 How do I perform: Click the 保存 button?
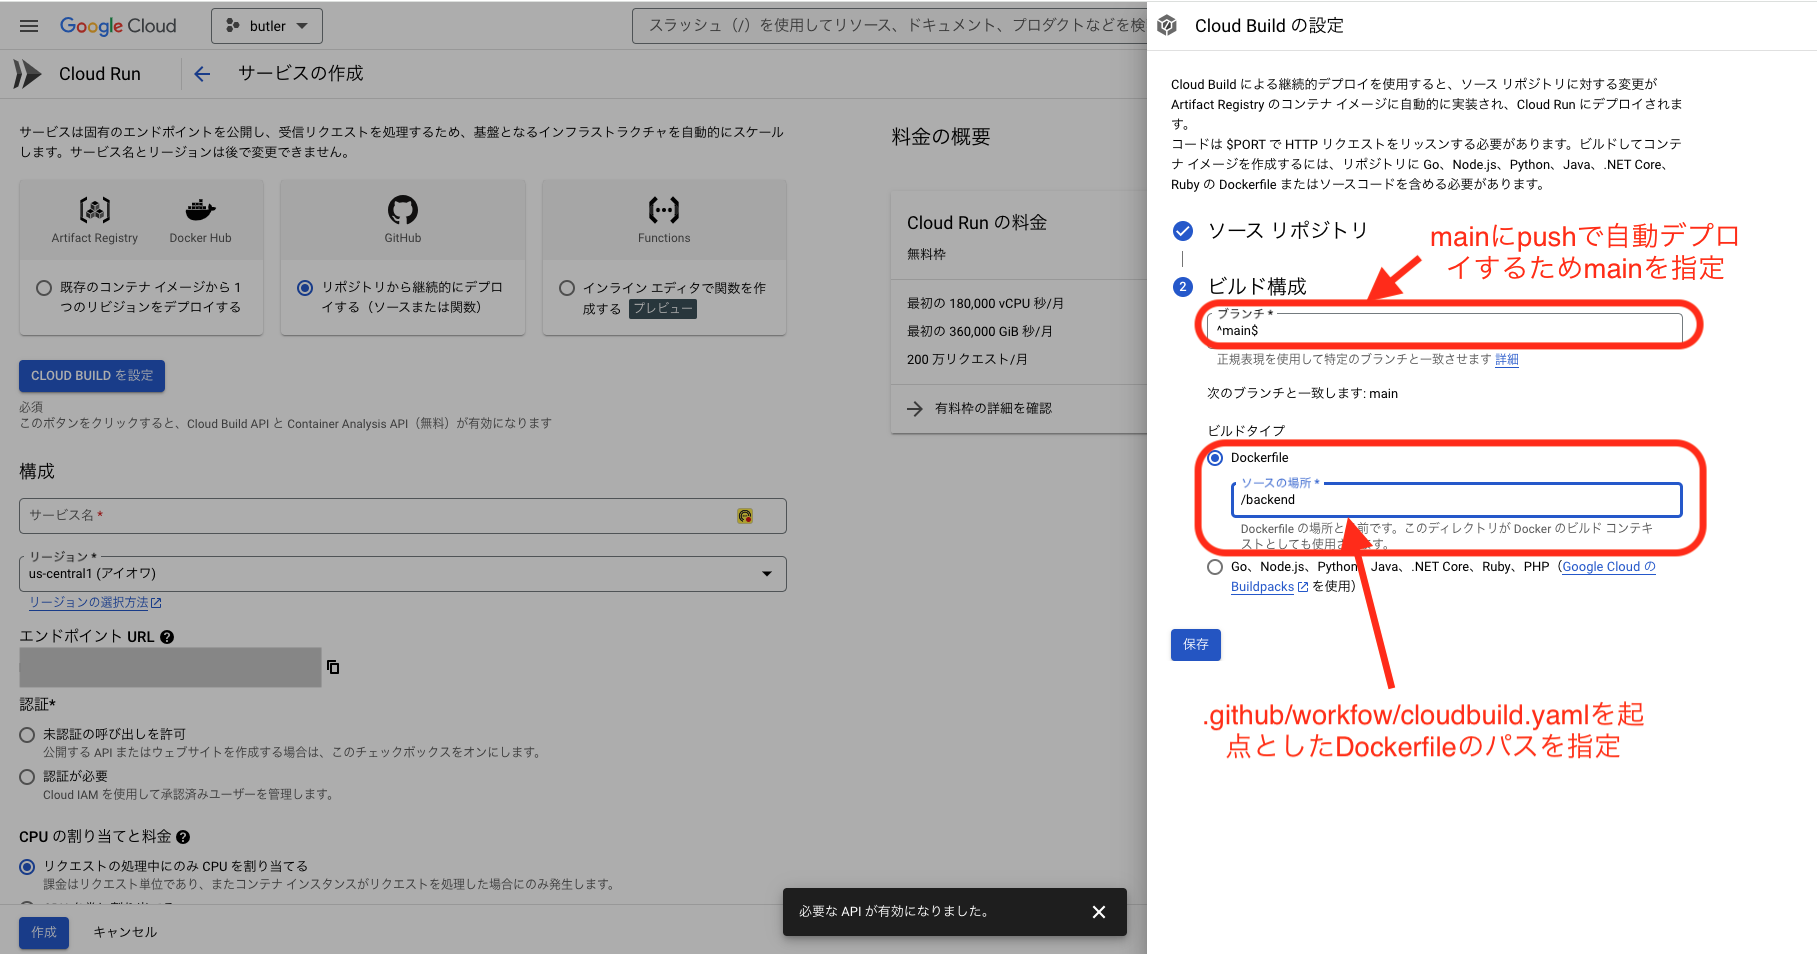coord(1196,645)
